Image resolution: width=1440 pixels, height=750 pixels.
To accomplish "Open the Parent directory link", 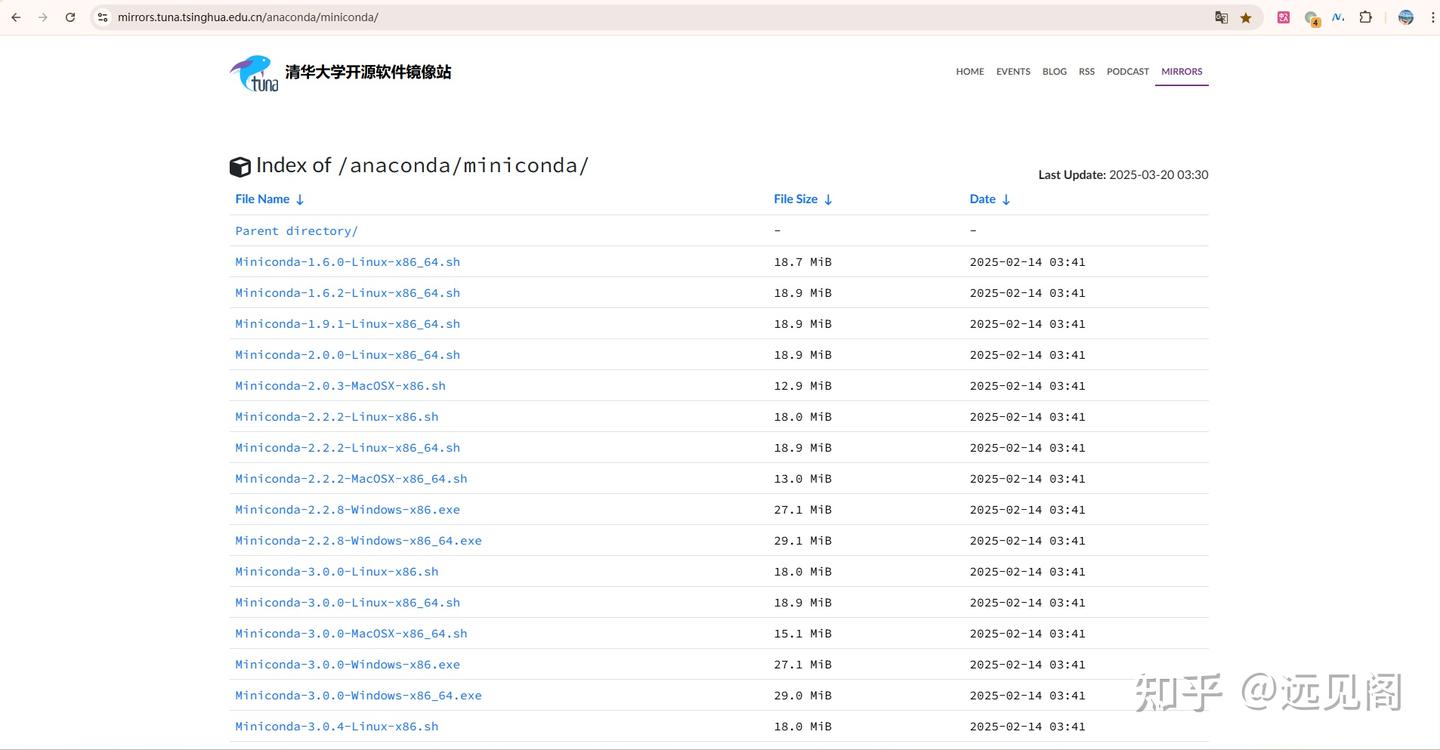I will tap(296, 230).
